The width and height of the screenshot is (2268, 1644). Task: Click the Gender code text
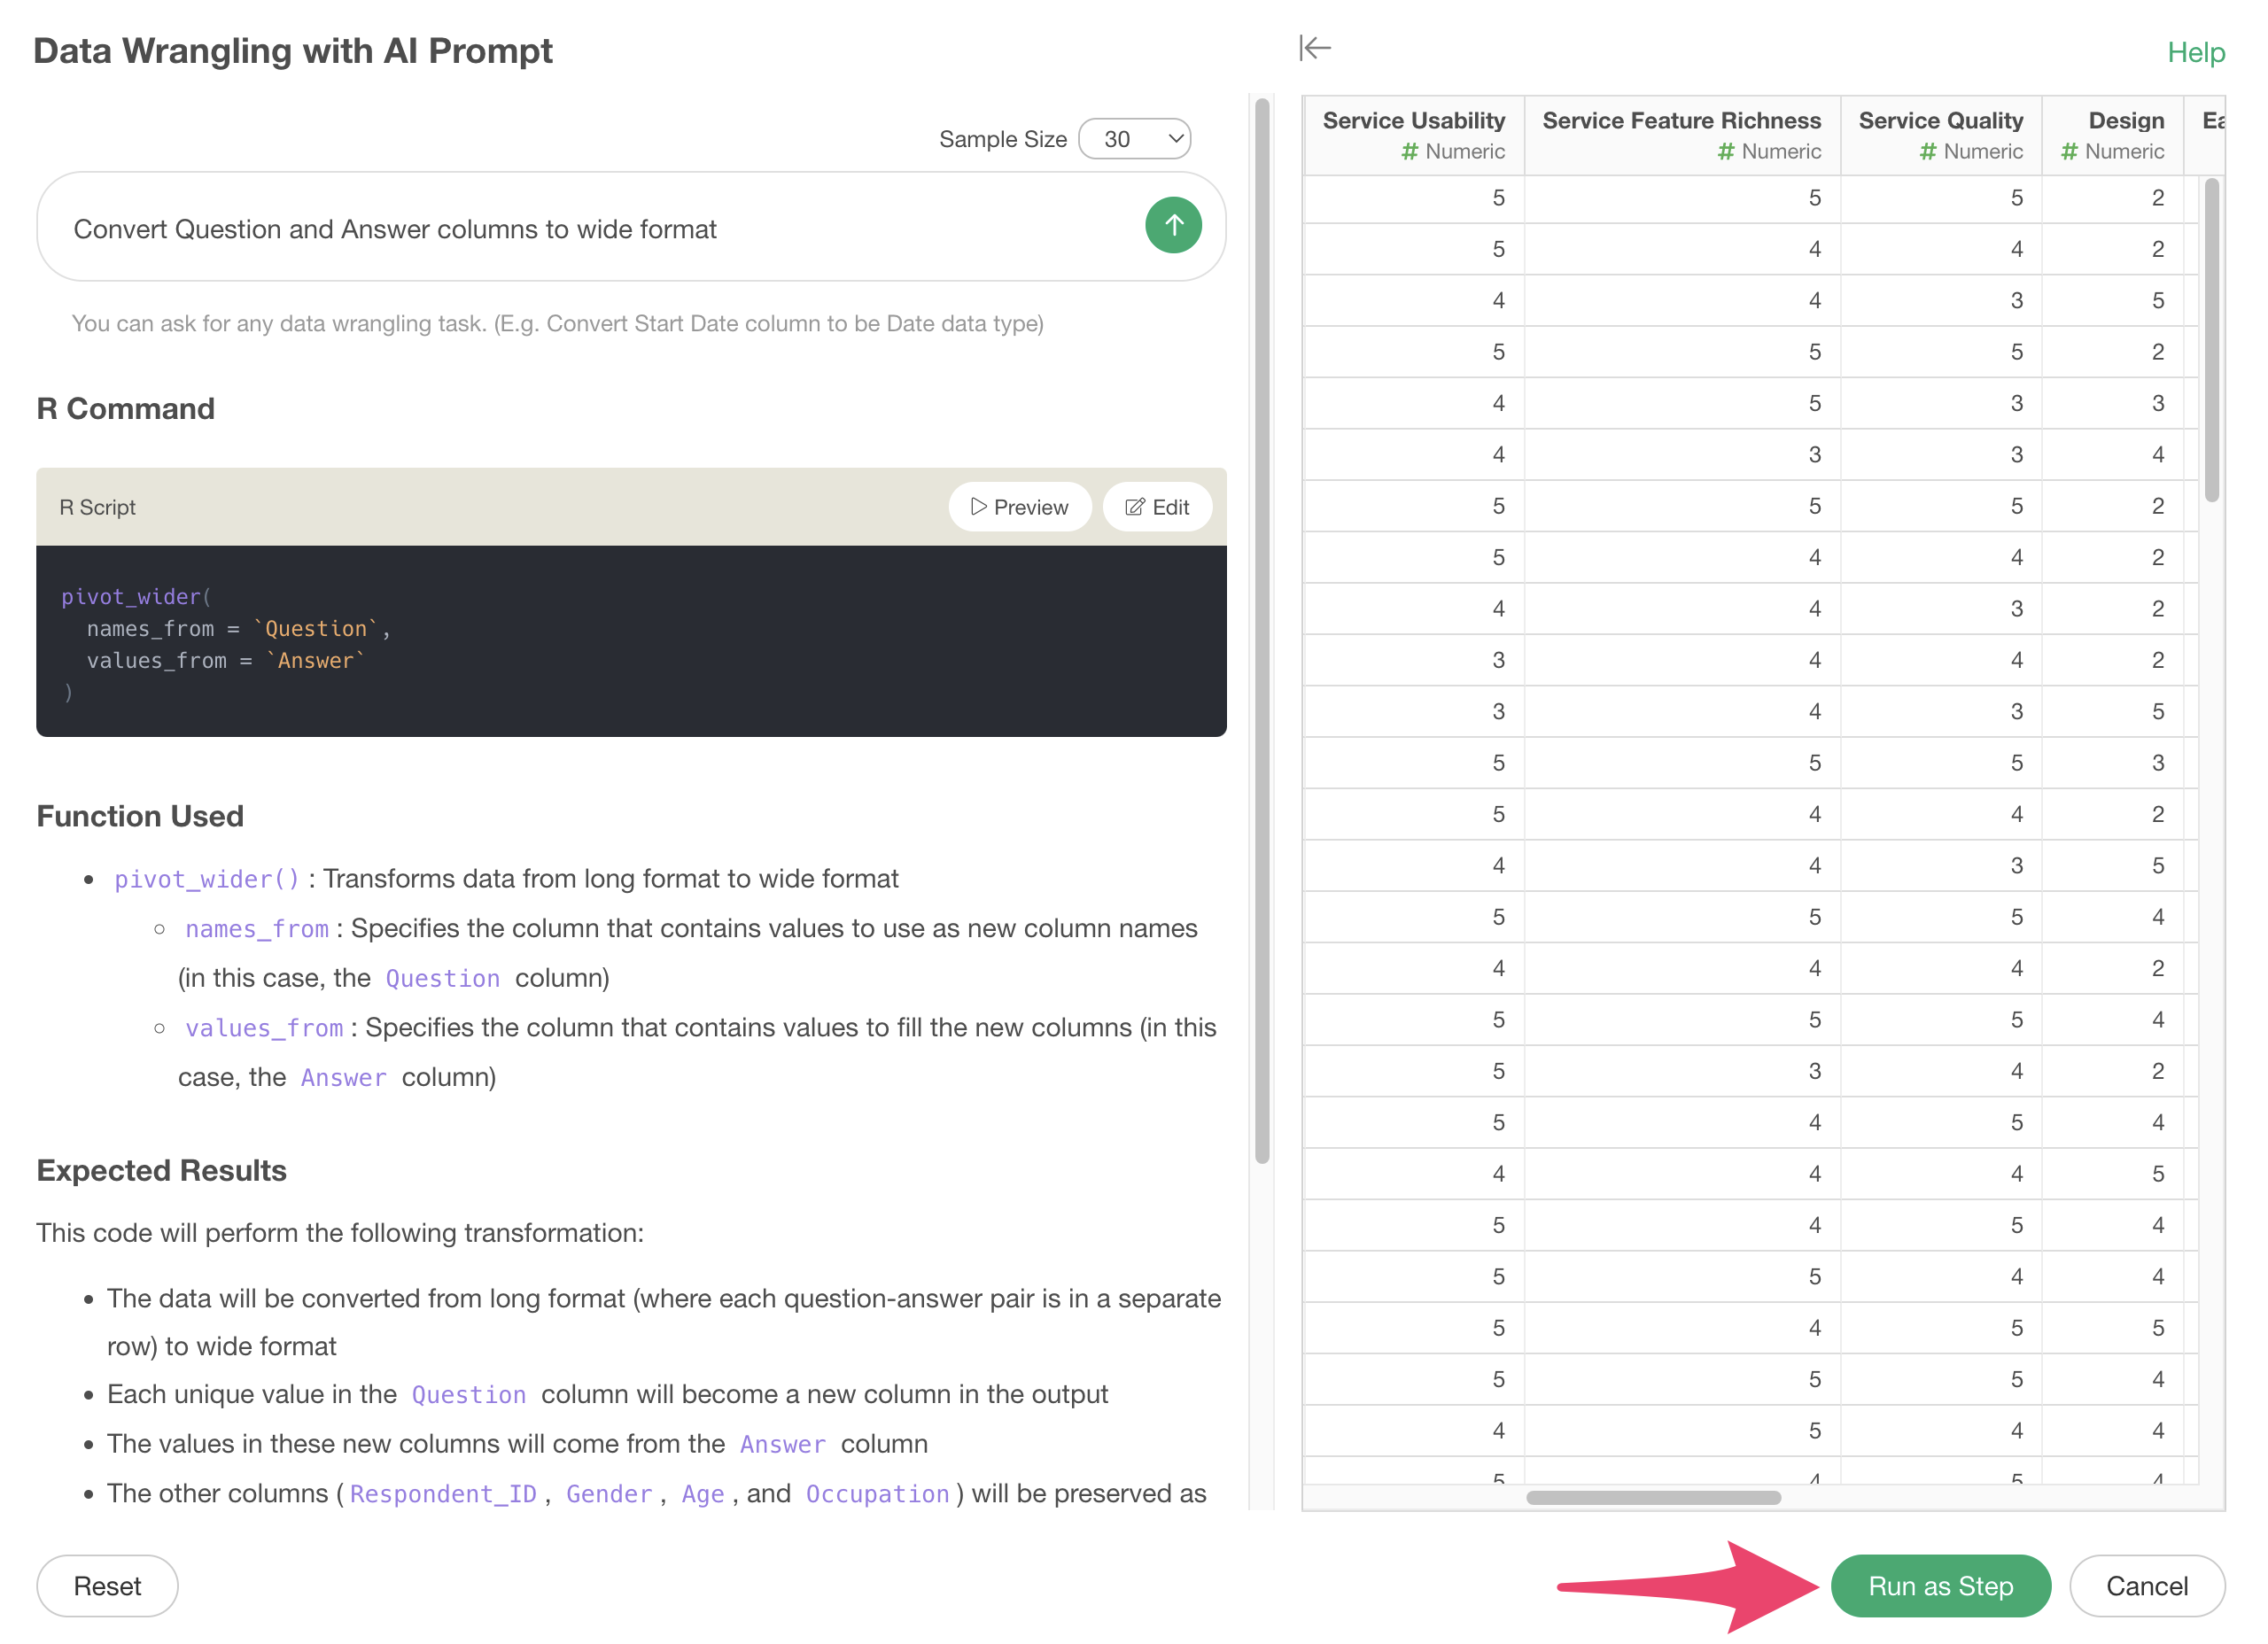pos(609,1494)
